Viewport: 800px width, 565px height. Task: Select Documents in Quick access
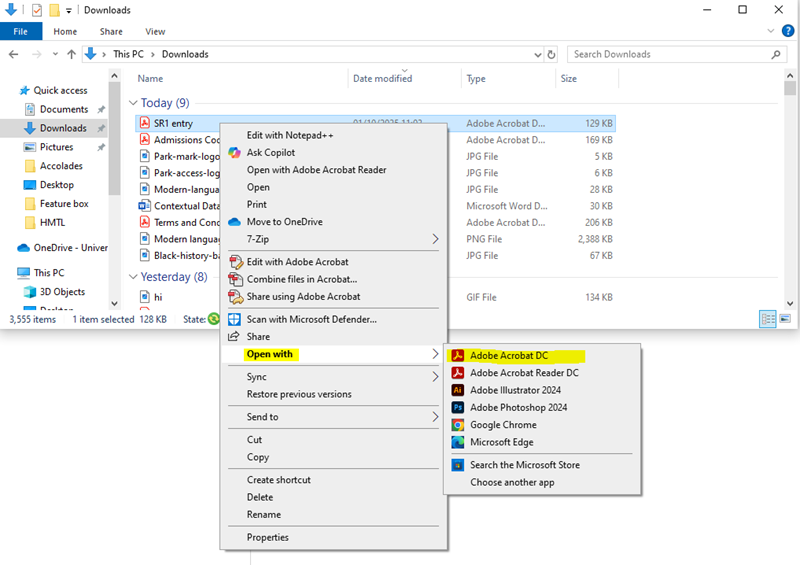(64, 109)
